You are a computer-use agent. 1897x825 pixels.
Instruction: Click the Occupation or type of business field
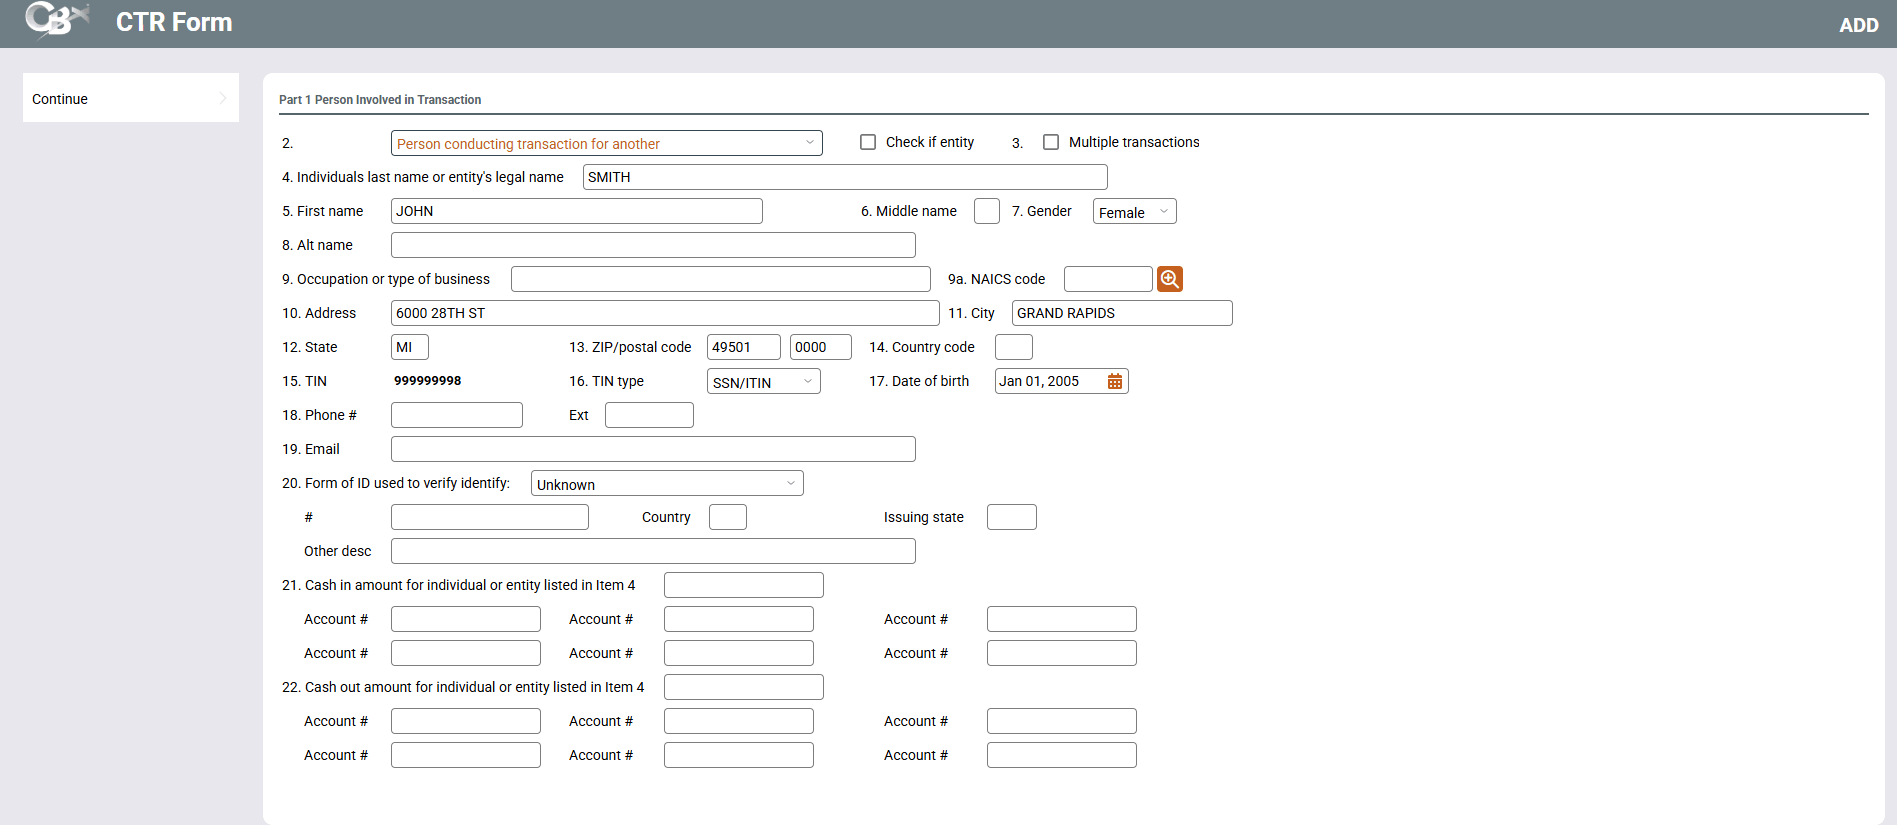point(720,279)
